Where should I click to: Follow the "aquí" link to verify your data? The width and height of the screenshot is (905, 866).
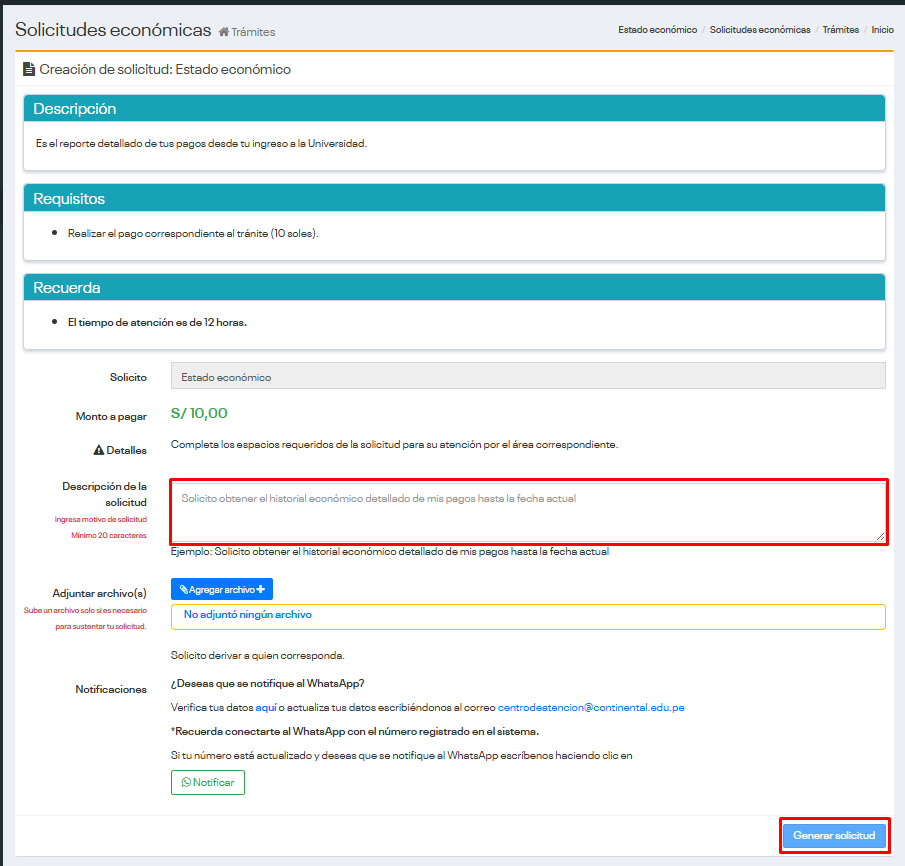(266, 707)
